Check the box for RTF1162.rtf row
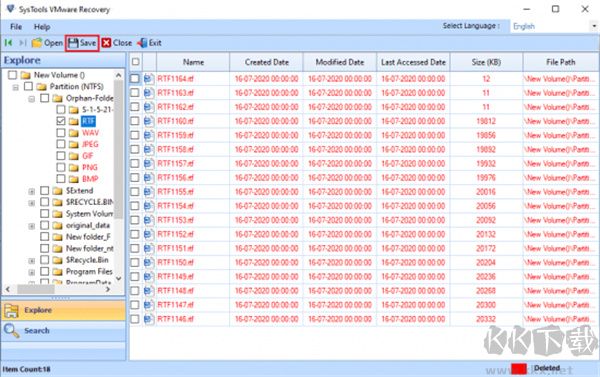 (135, 107)
